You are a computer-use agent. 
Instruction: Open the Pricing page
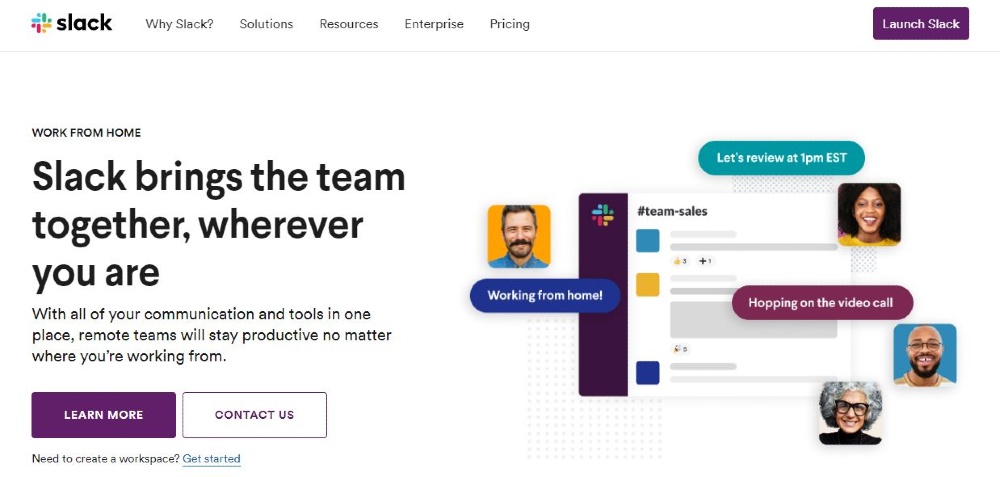coord(510,24)
